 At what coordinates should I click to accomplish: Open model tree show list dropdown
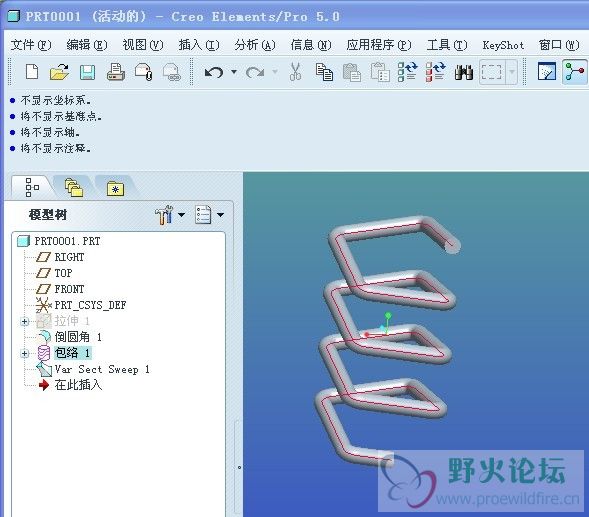pyautogui.click(x=209, y=215)
